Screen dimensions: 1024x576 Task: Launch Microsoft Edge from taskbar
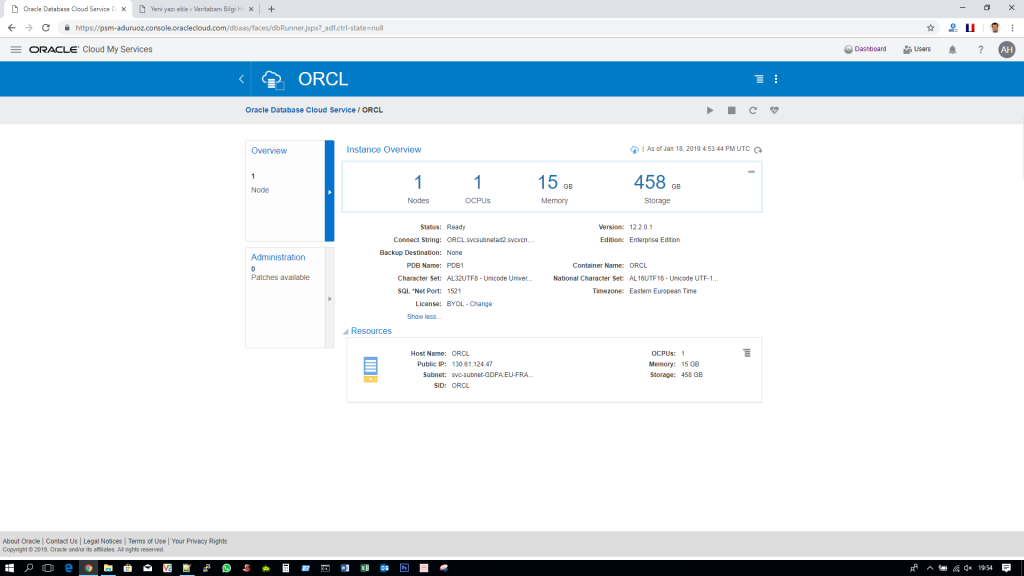pyautogui.click(x=69, y=568)
